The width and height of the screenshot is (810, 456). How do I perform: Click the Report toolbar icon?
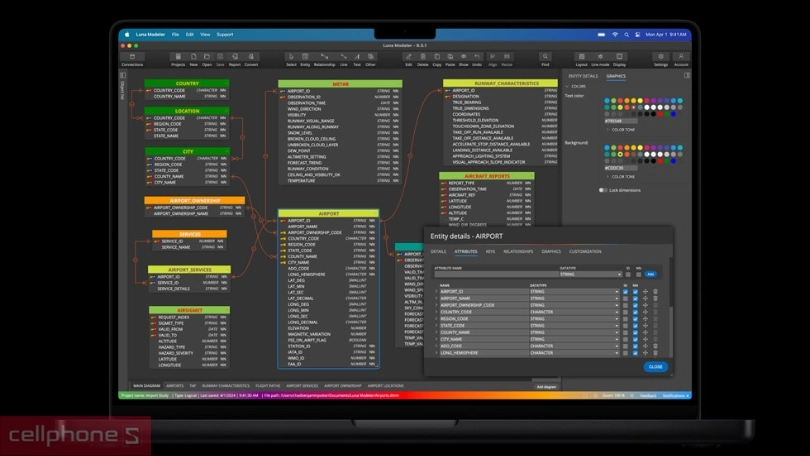tap(235, 59)
